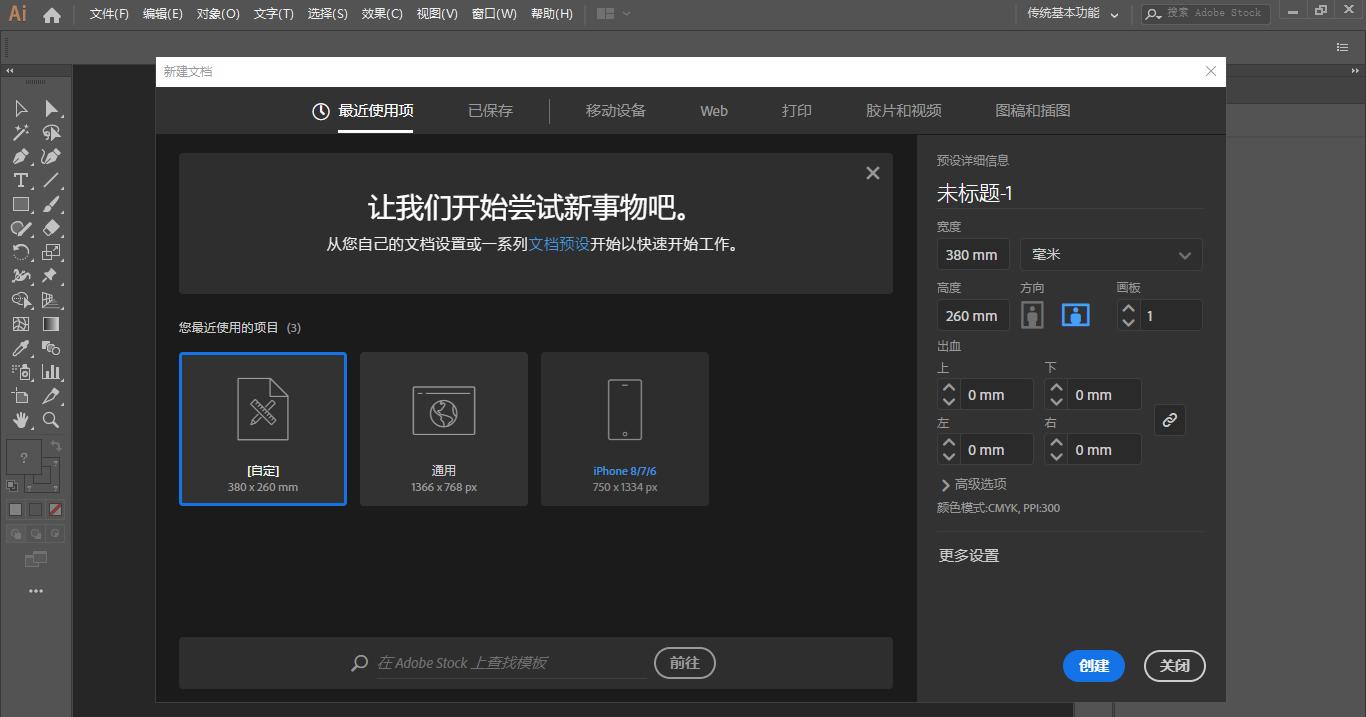Open the measurement units dropdown showing 毫米

click(x=1110, y=254)
